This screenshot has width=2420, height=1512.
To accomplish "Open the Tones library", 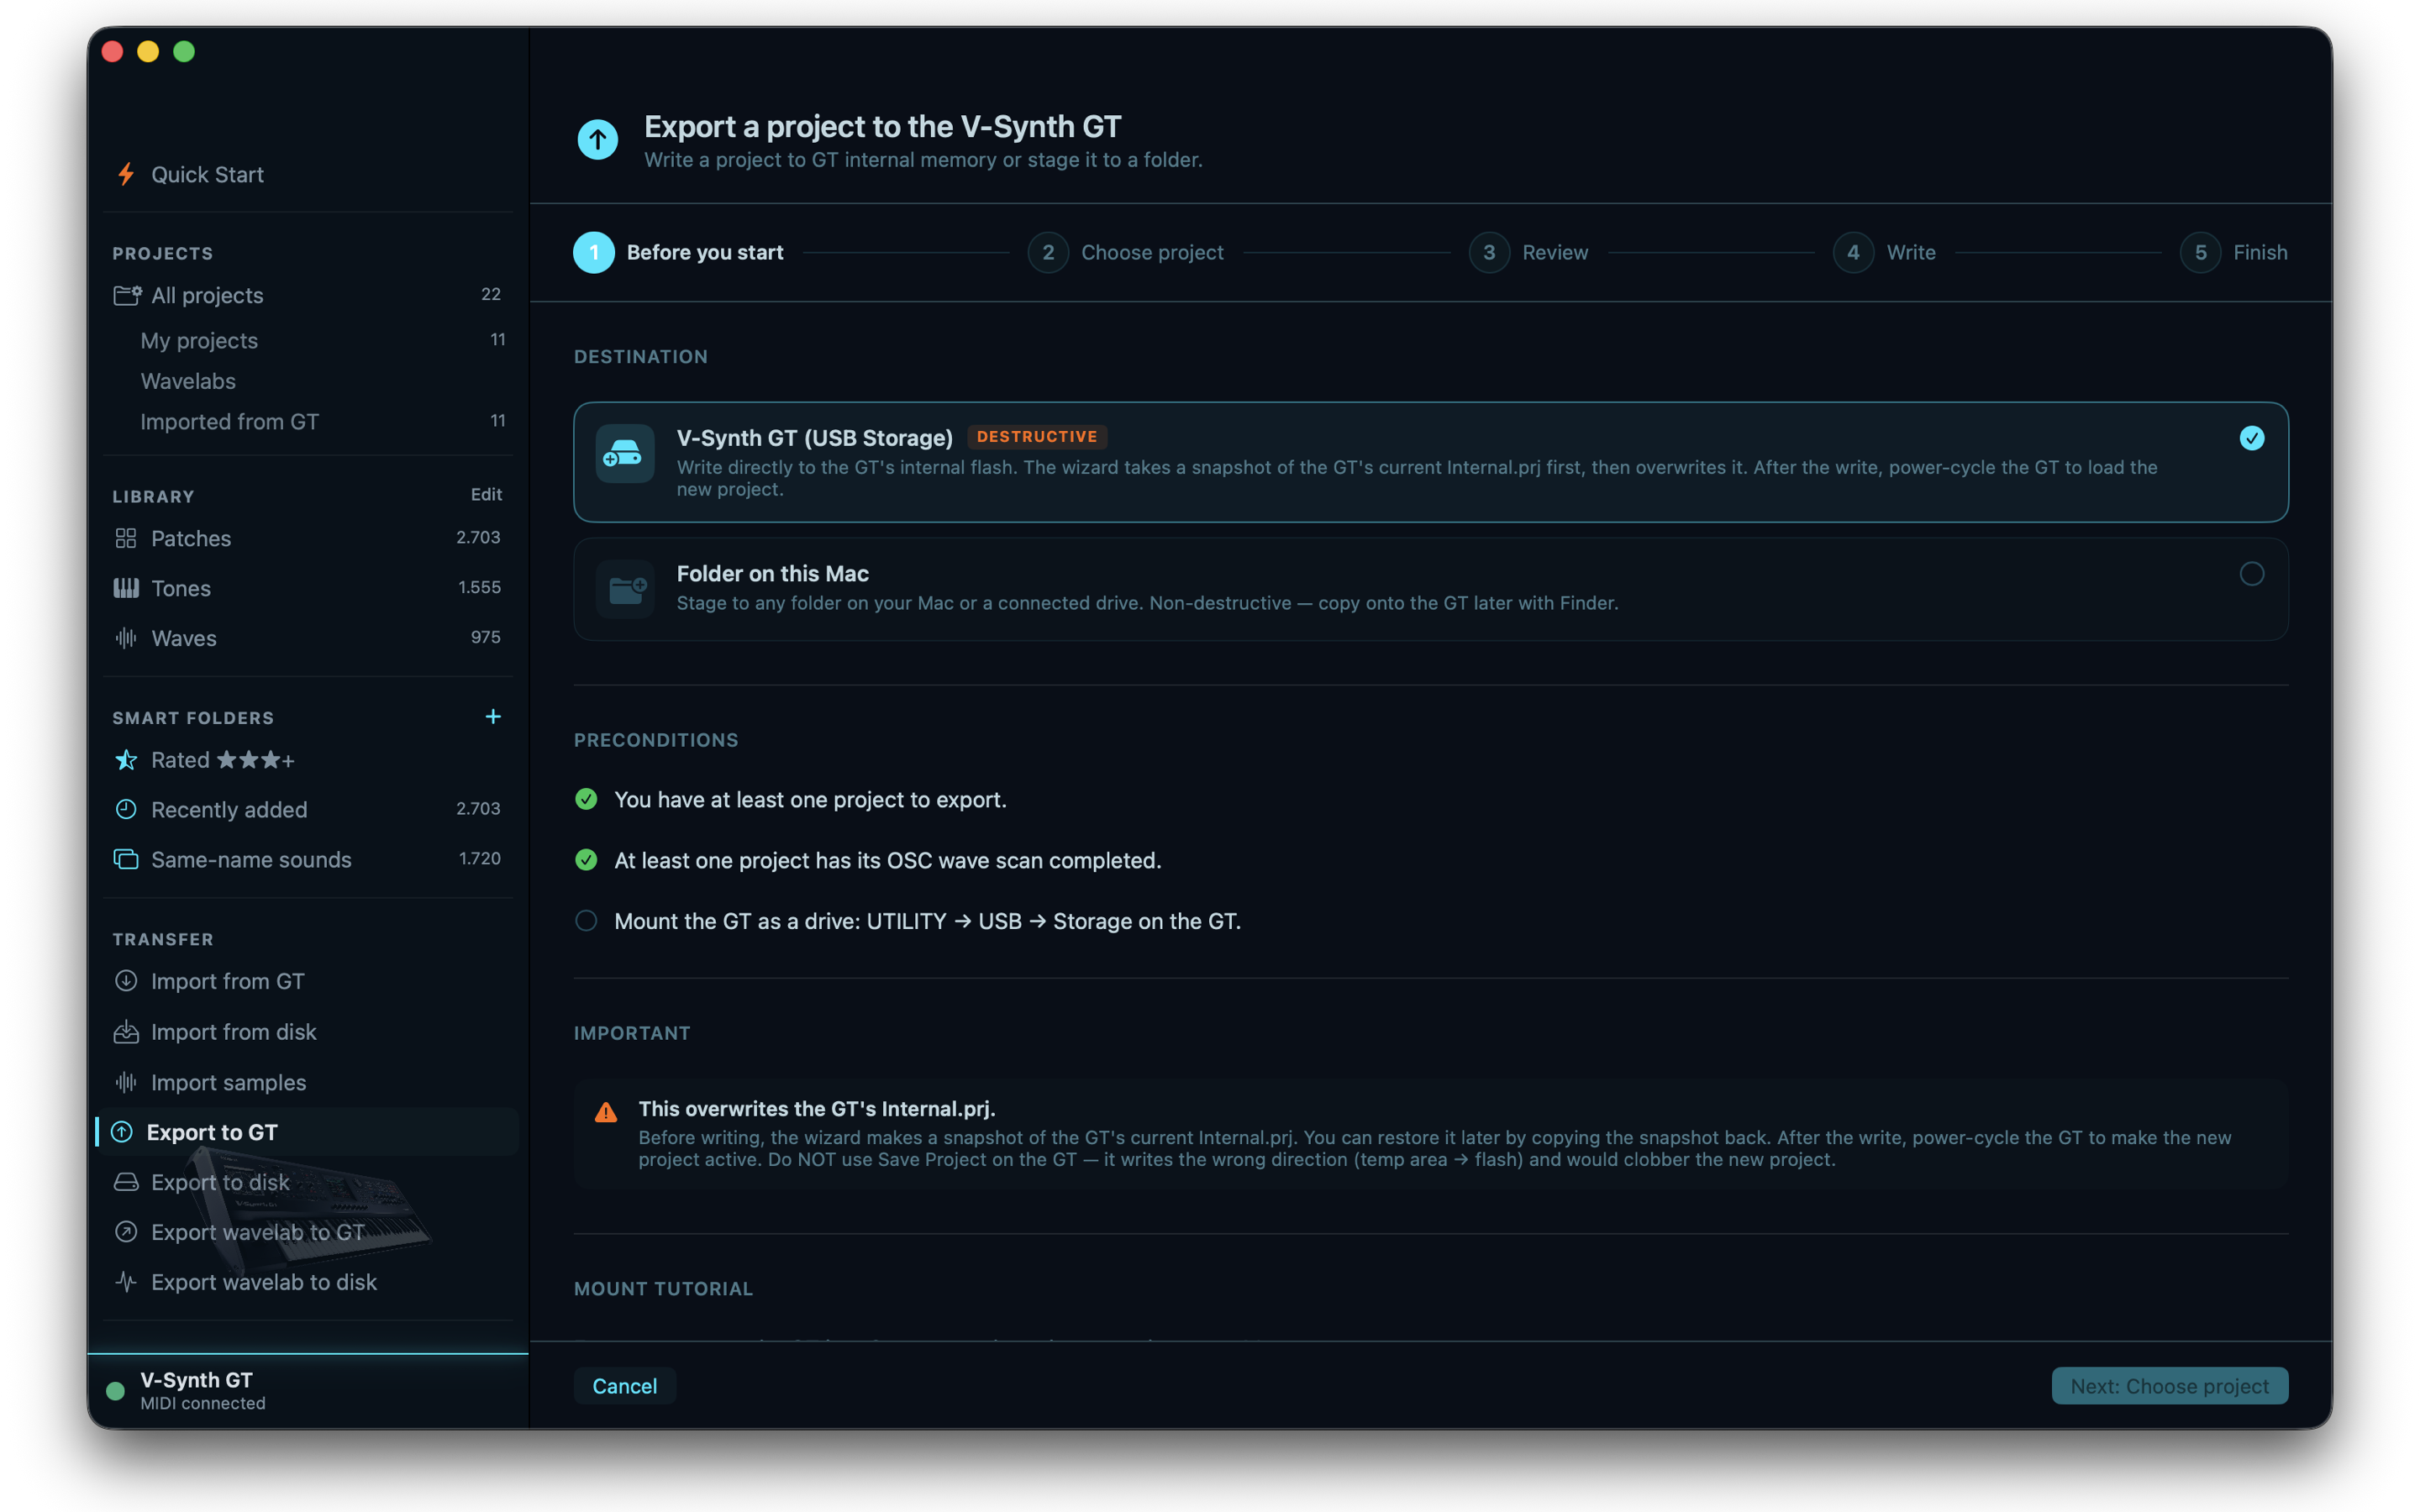I will point(308,588).
